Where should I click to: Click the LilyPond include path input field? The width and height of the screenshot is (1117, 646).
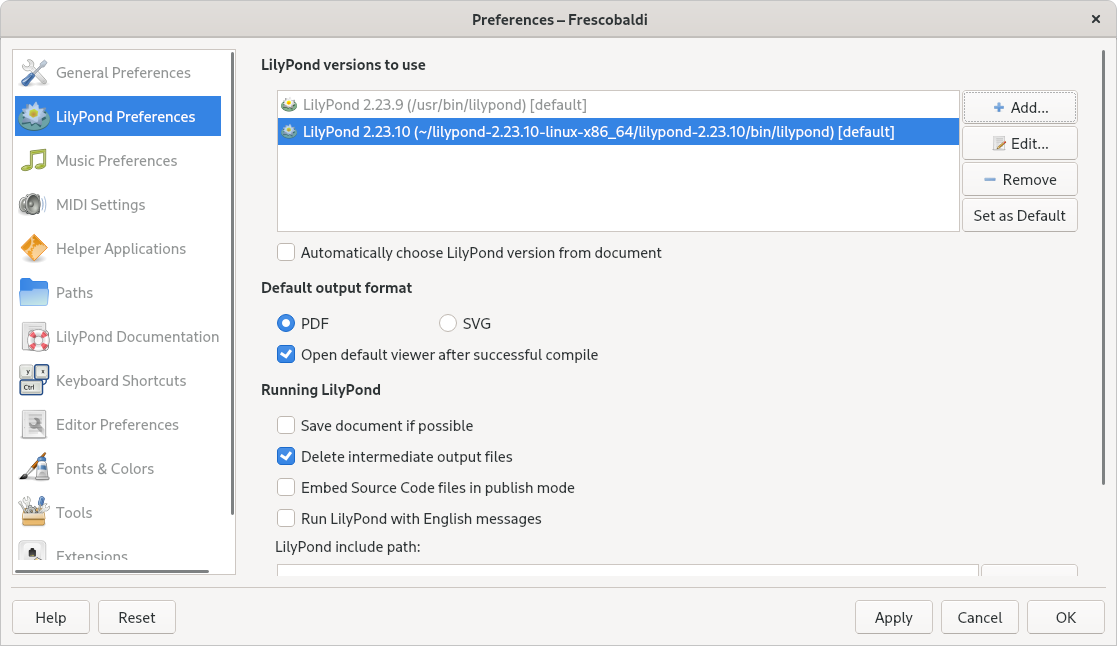(627, 571)
